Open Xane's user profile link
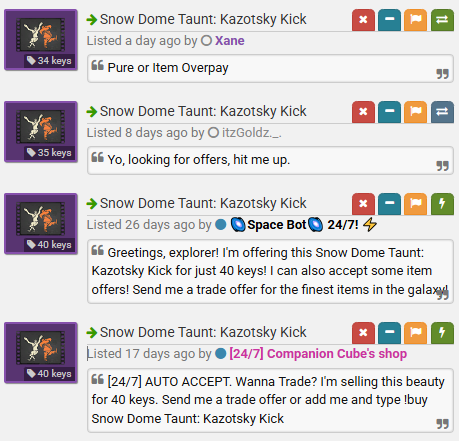 tap(230, 41)
